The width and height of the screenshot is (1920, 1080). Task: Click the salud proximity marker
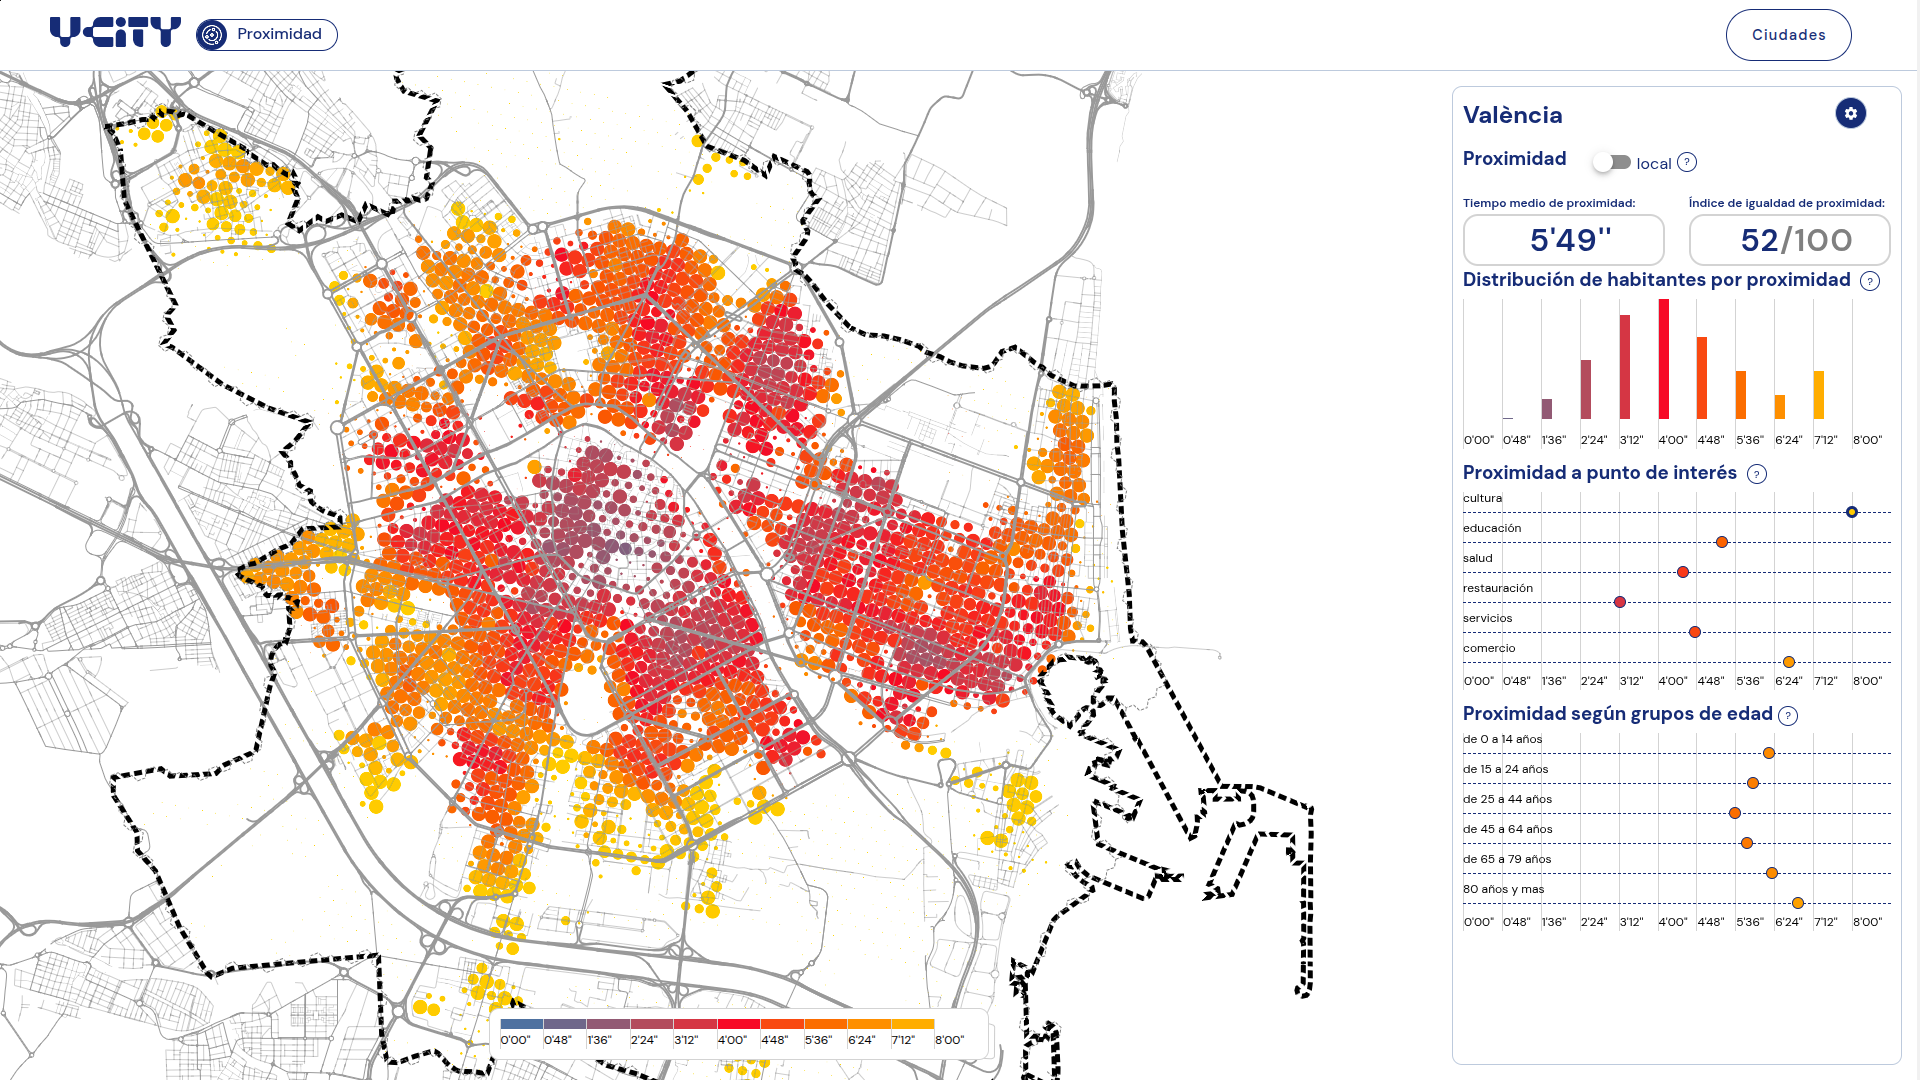click(x=1683, y=572)
